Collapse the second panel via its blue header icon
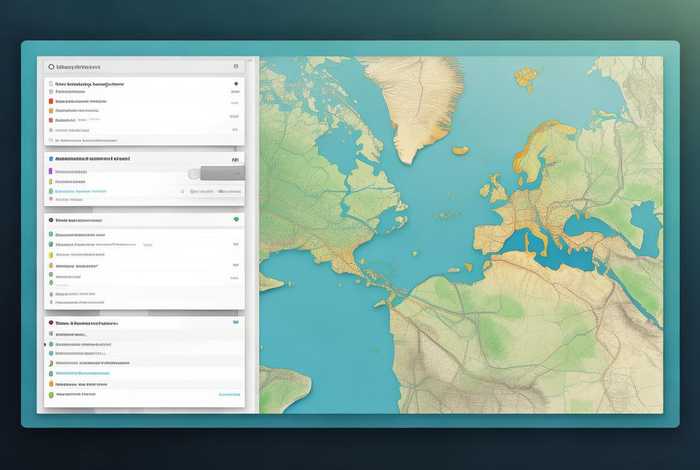This screenshot has width=700, height=470. pyautogui.click(x=49, y=158)
